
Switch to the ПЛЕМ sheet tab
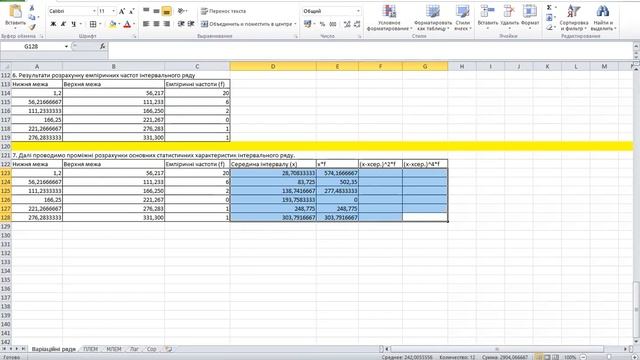click(90, 349)
